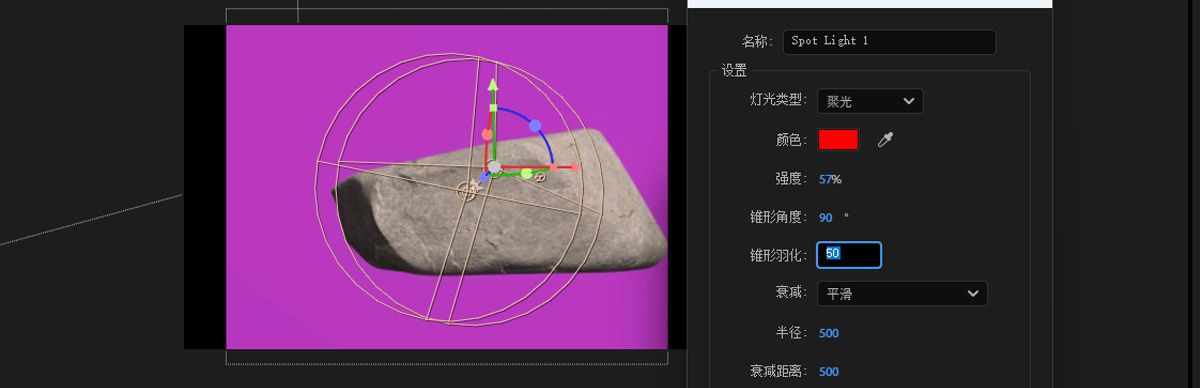The height and width of the screenshot is (388, 1200).
Task: Click the 锥形羽化 label
Action: click(x=779, y=255)
